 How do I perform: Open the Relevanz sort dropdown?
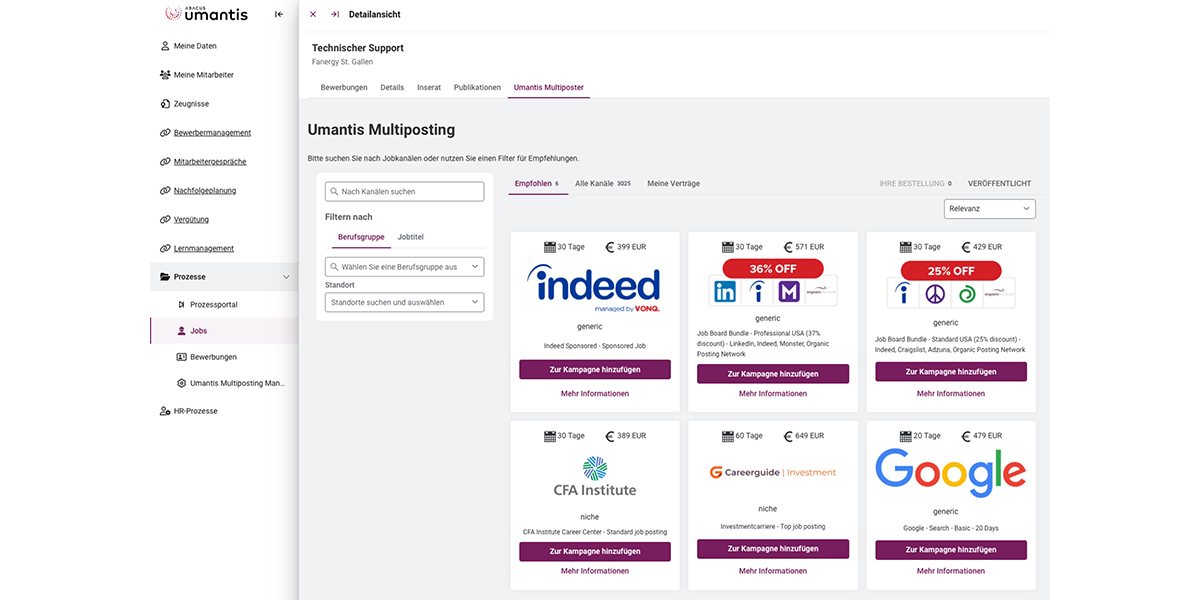pos(989,208)
